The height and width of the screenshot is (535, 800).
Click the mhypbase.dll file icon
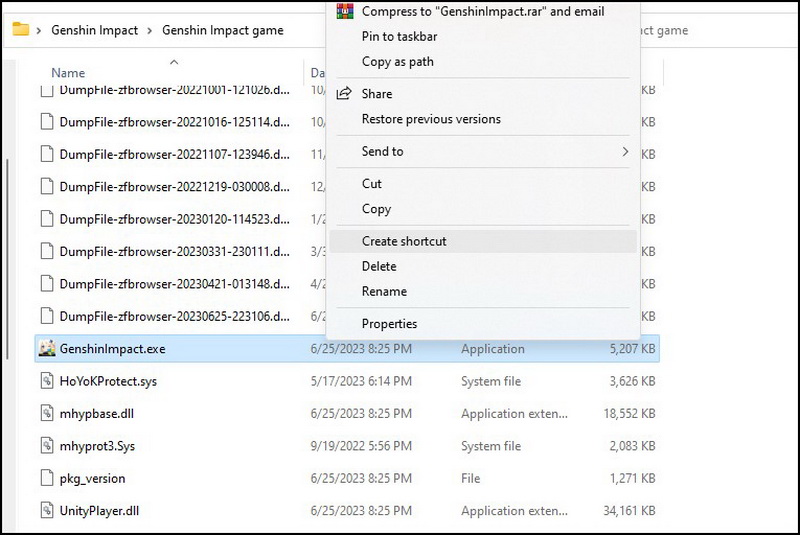pos(47,413)
